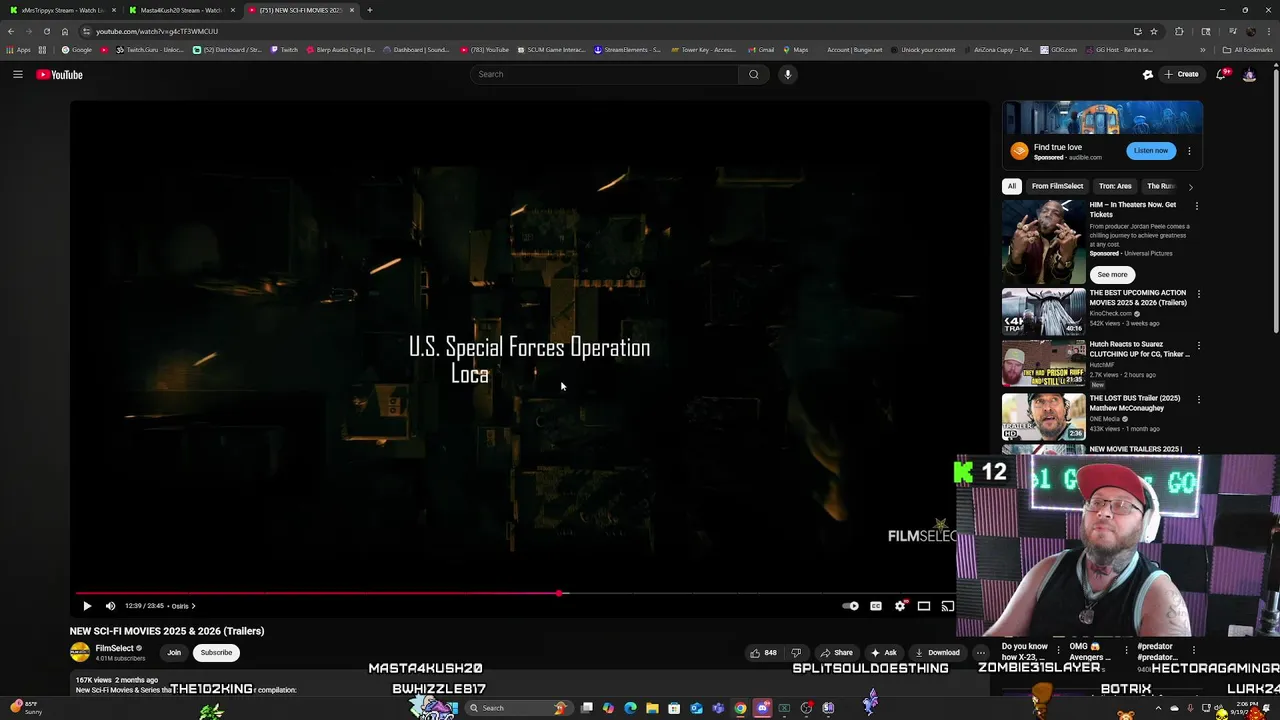Download the video
The height and width of the screenshot is (720, 1280).
[937, 653]
